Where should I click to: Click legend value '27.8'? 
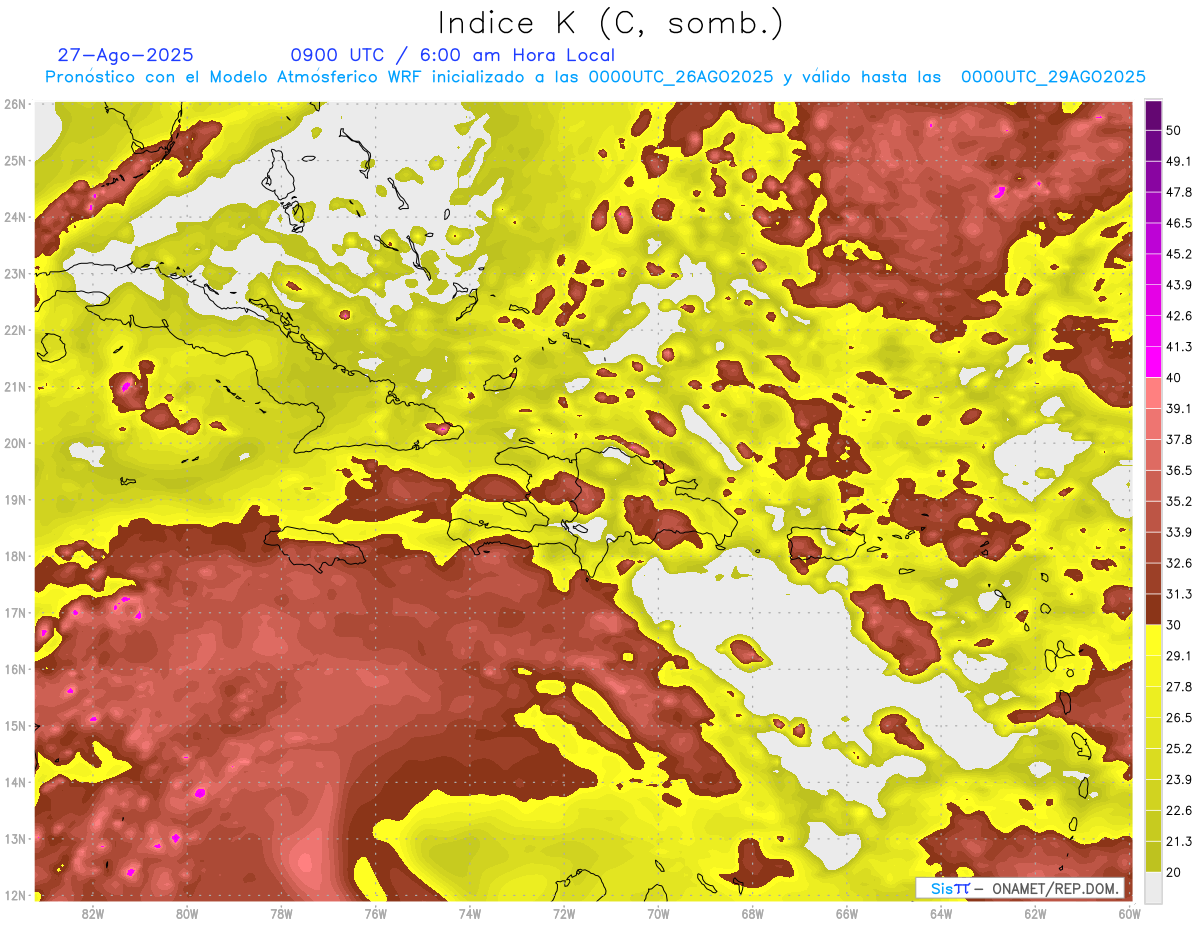click(1178, 686)
